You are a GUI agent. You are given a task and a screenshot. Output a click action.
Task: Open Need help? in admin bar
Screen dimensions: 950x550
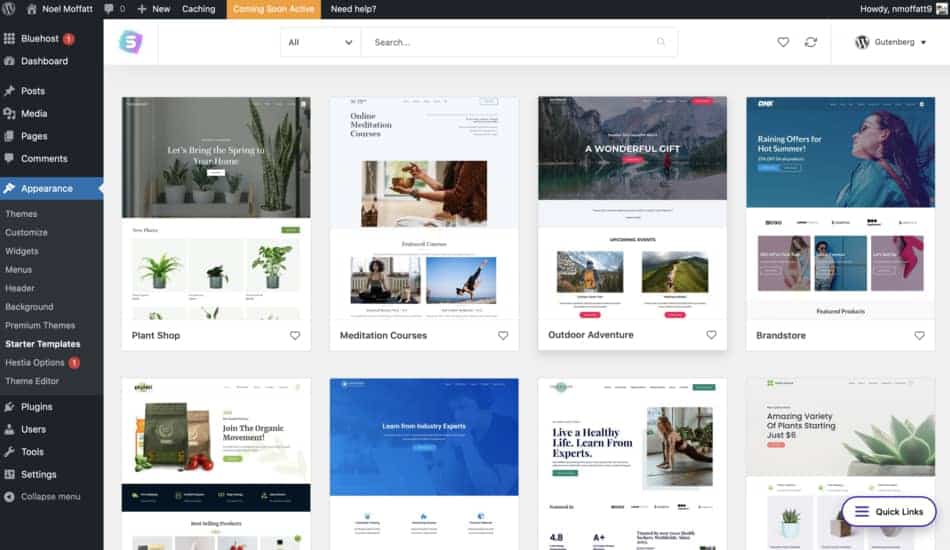(353, 9)
